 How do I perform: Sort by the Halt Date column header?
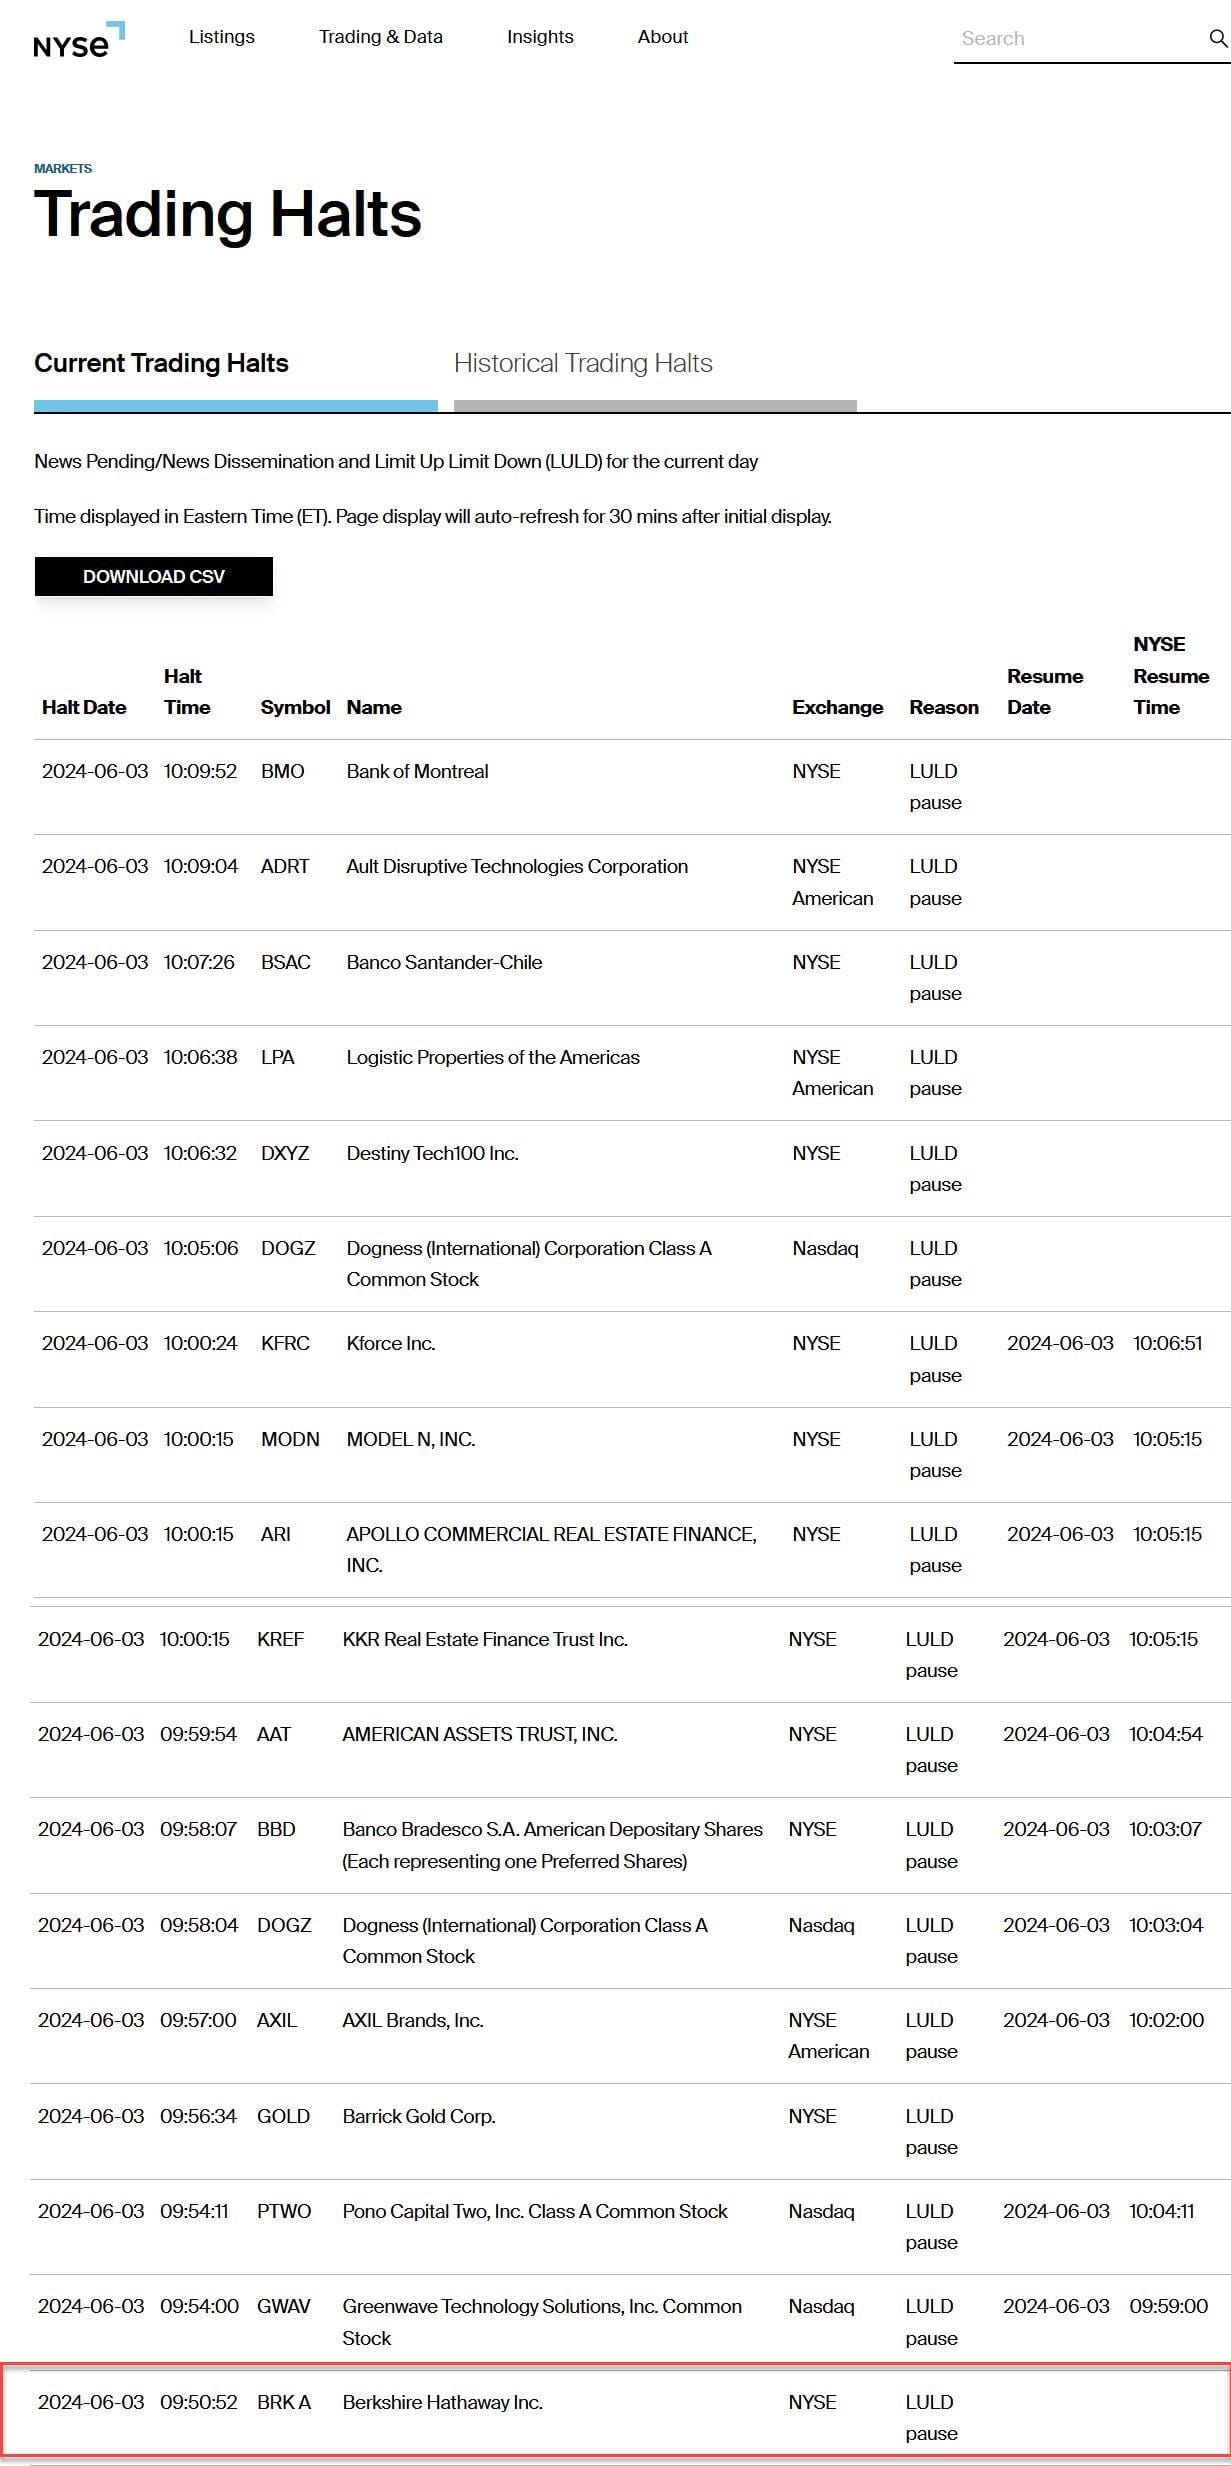[84, 707]
